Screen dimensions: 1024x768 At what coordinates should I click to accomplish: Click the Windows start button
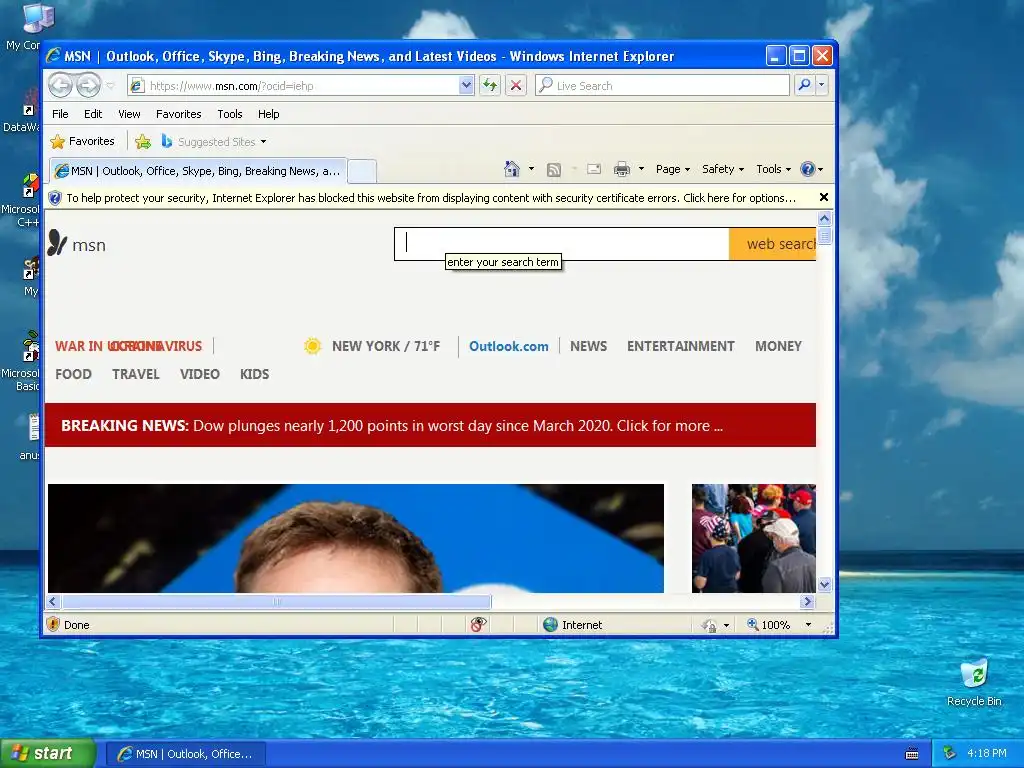click(x=48, y=753)
